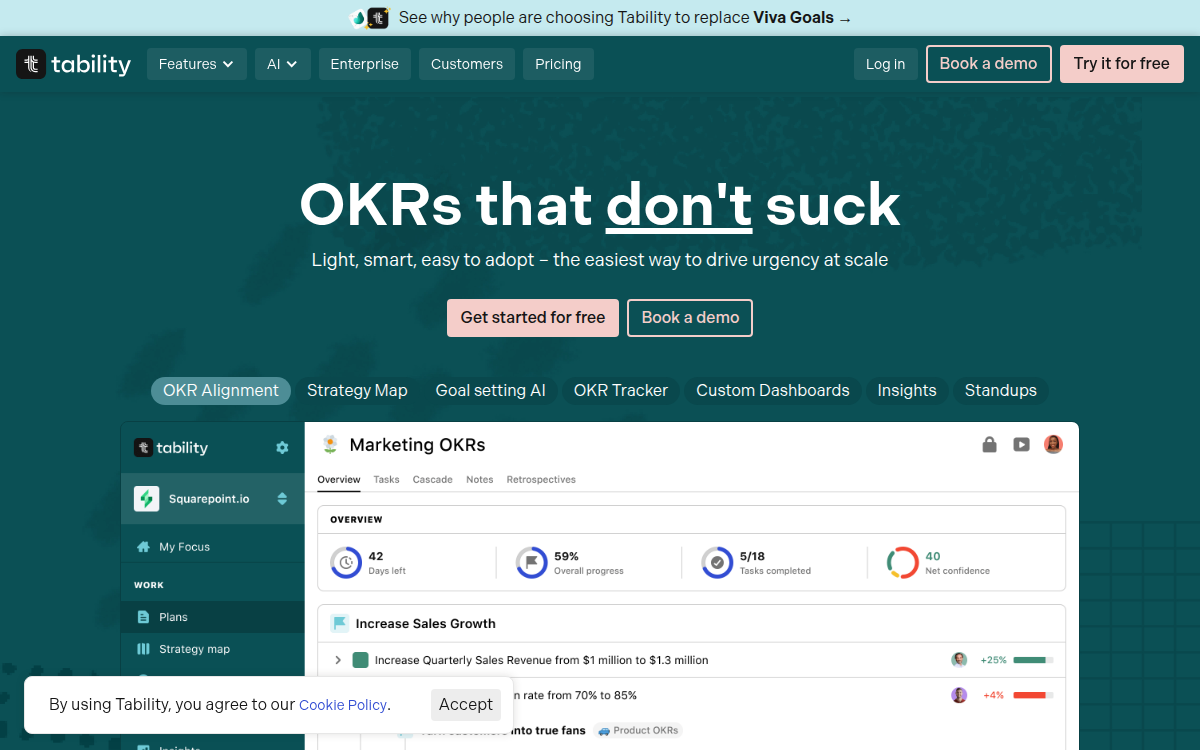Switch to the Standups feature tab
This screenshot has width=1200, height=750.
pos(1001,391)
